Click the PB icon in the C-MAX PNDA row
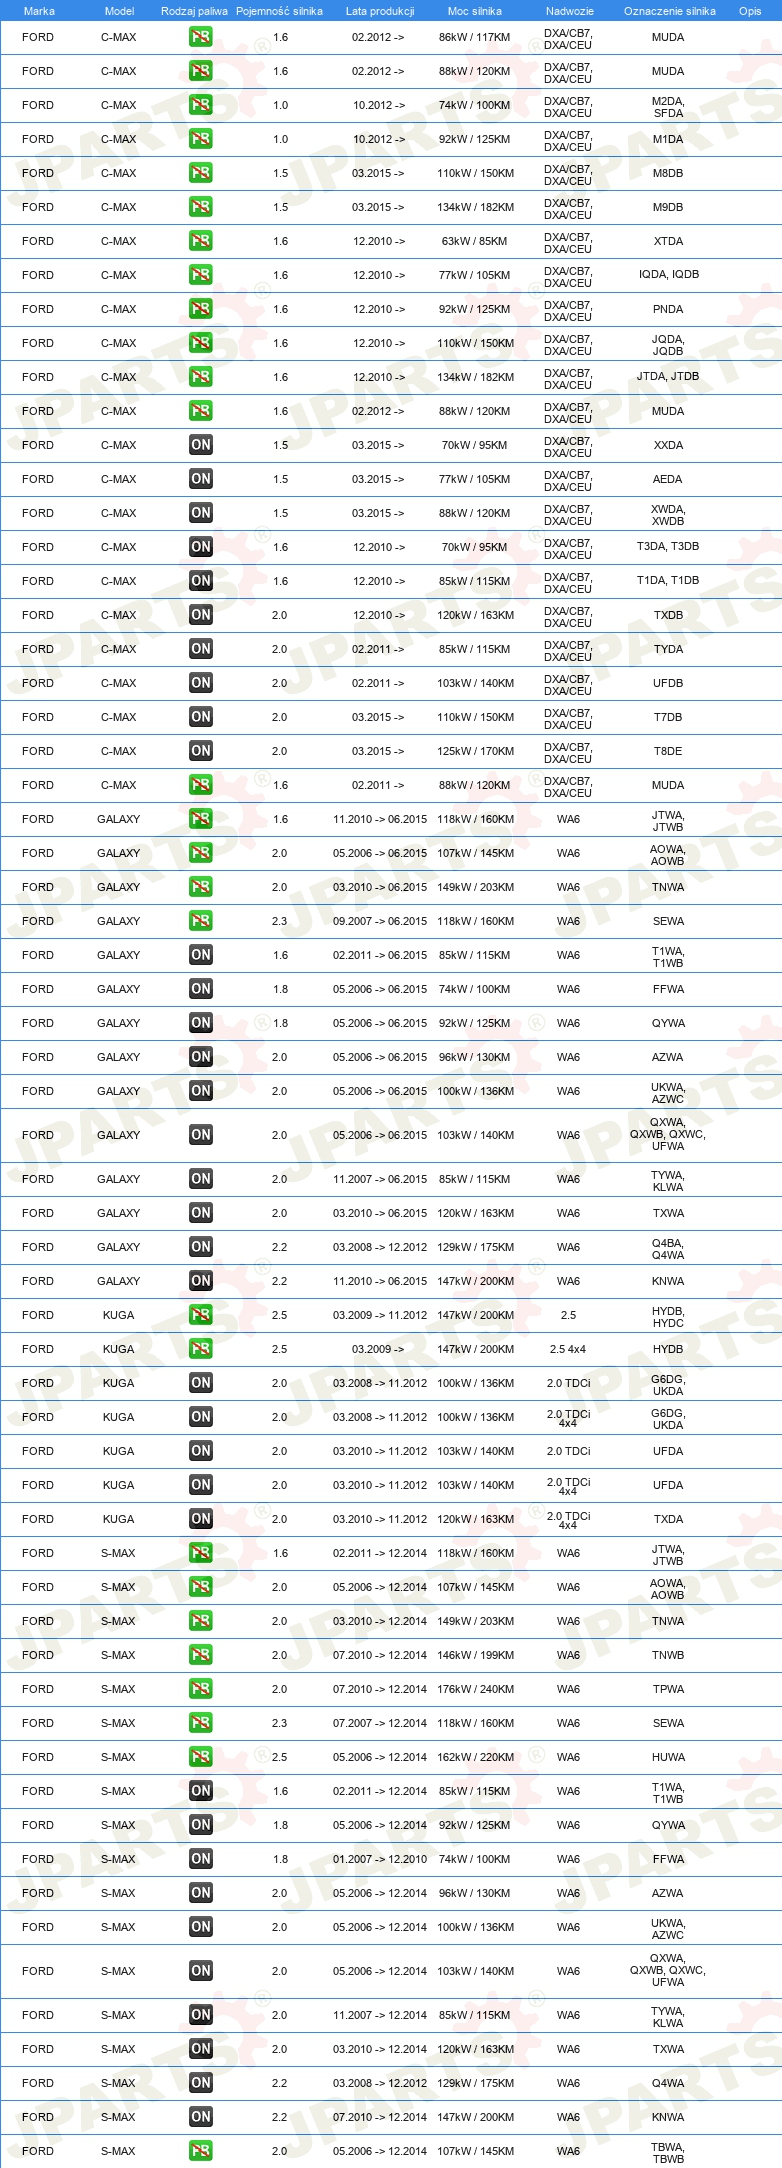Viewport: 782px width, 2168px height. tap(201, 309)
